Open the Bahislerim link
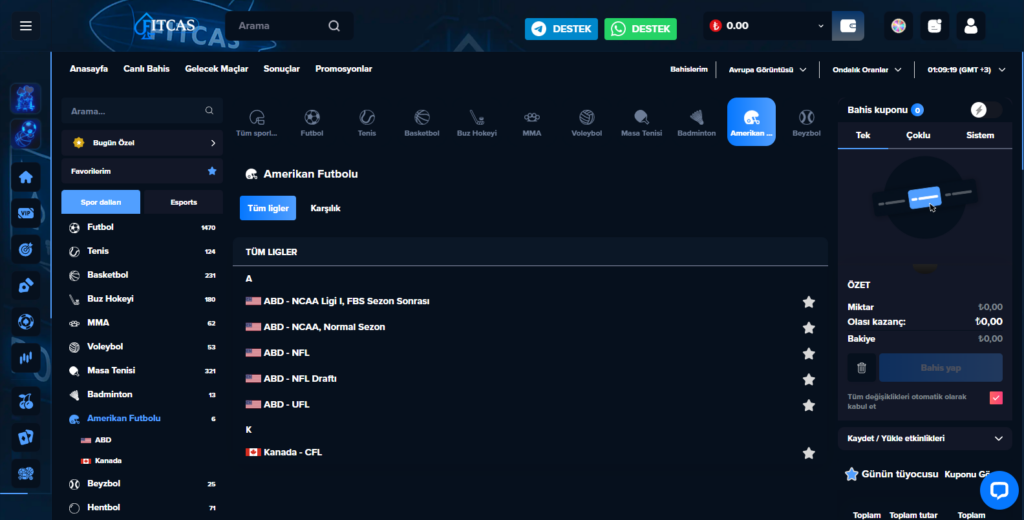The width and height of the screenshot is (1024, 520). coord(688,69)
